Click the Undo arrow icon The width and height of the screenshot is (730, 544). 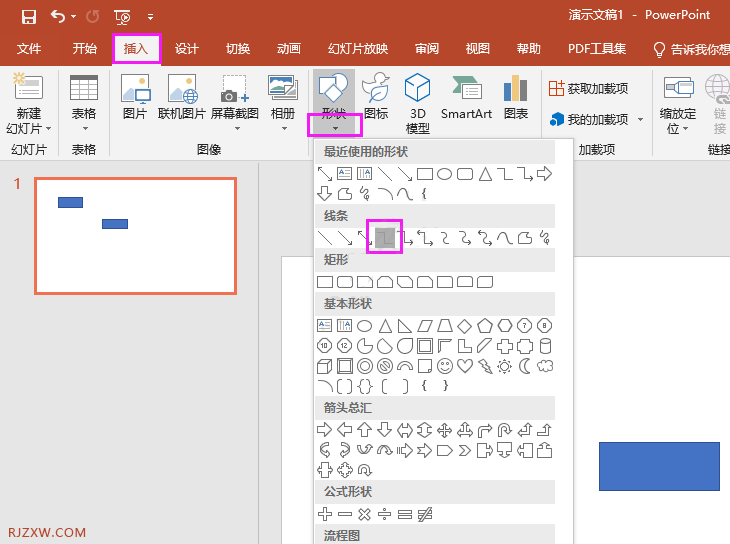[x=58, y=17]
